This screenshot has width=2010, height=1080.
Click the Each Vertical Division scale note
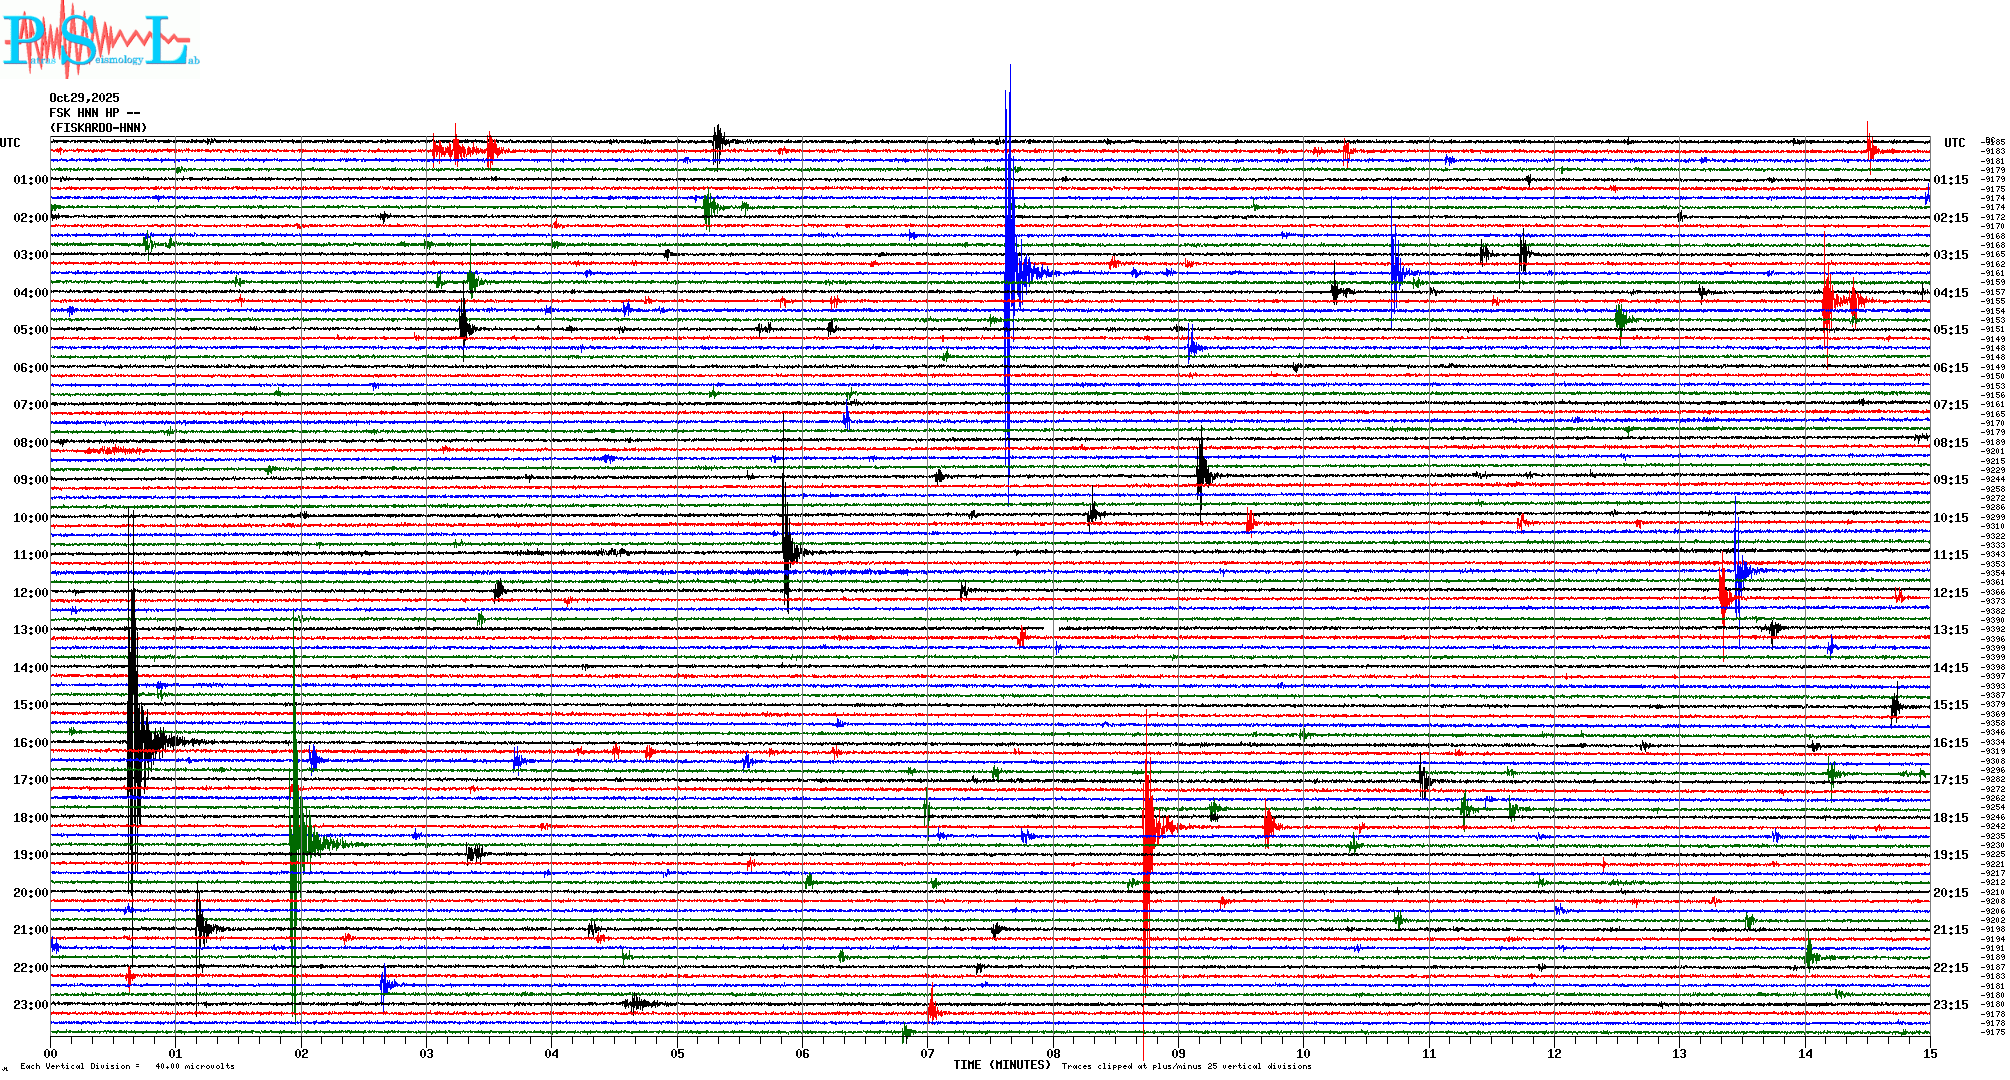click(x=127, y=1066)
